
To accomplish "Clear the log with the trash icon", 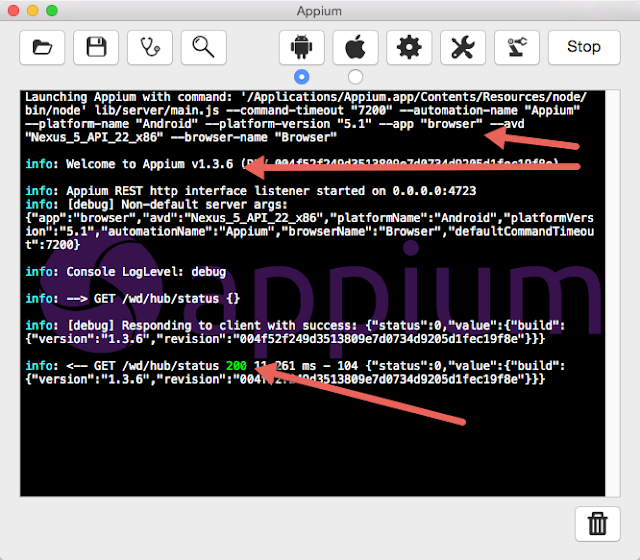I will 598,524.
